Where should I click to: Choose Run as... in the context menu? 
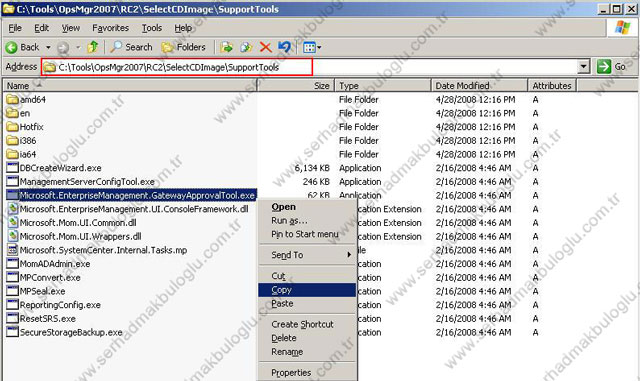pos(307,221)
